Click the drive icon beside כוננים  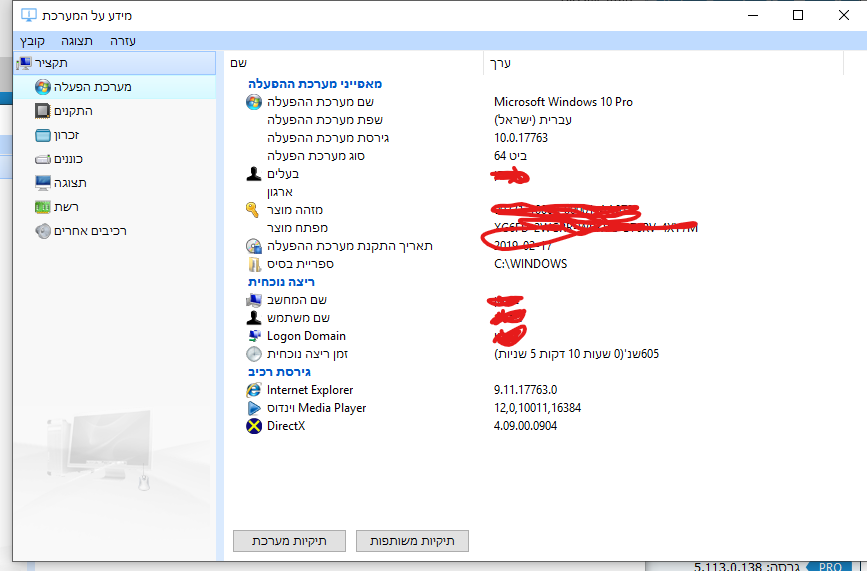click(43, 159)
